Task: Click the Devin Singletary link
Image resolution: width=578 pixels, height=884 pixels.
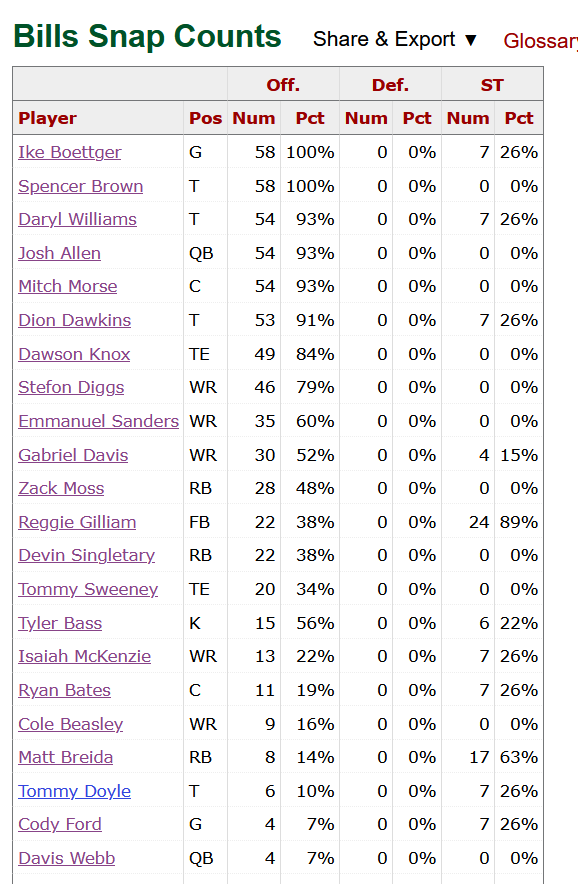Action: pos(86,555)
